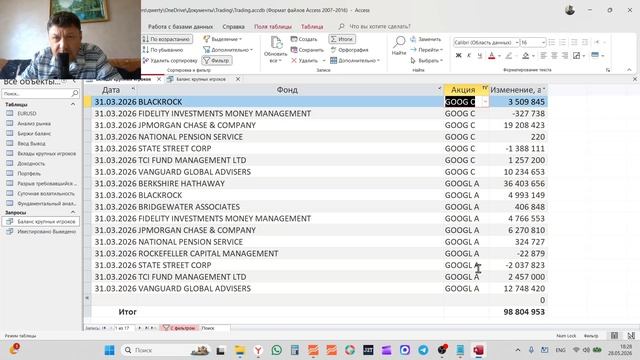Screen dimensions: 640x360
Task: Sort descending with По убыванию
Action: coord(163,50)
